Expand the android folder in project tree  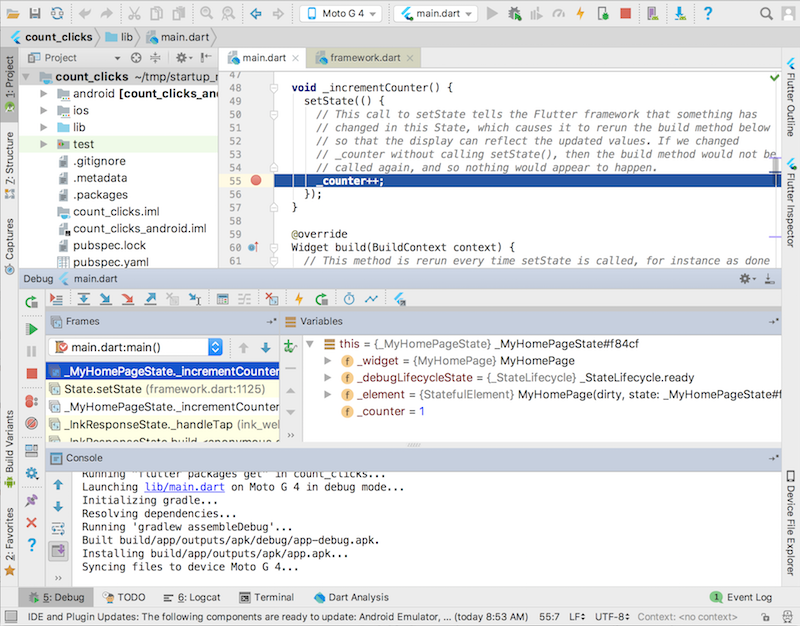pyautogui.click(x=44, y=94)
